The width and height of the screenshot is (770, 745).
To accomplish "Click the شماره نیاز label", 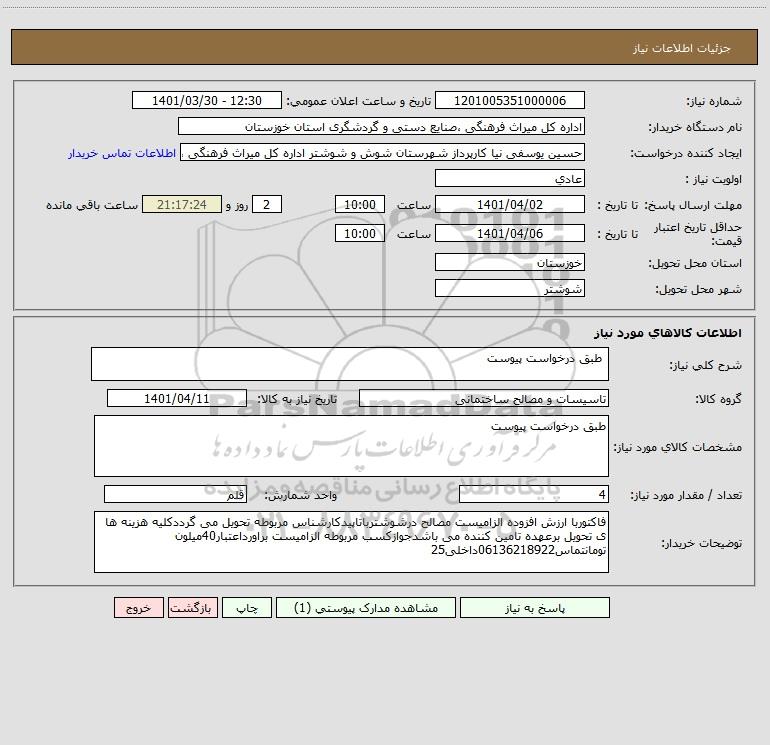I will pyautogui.click(x=714, y=102).
